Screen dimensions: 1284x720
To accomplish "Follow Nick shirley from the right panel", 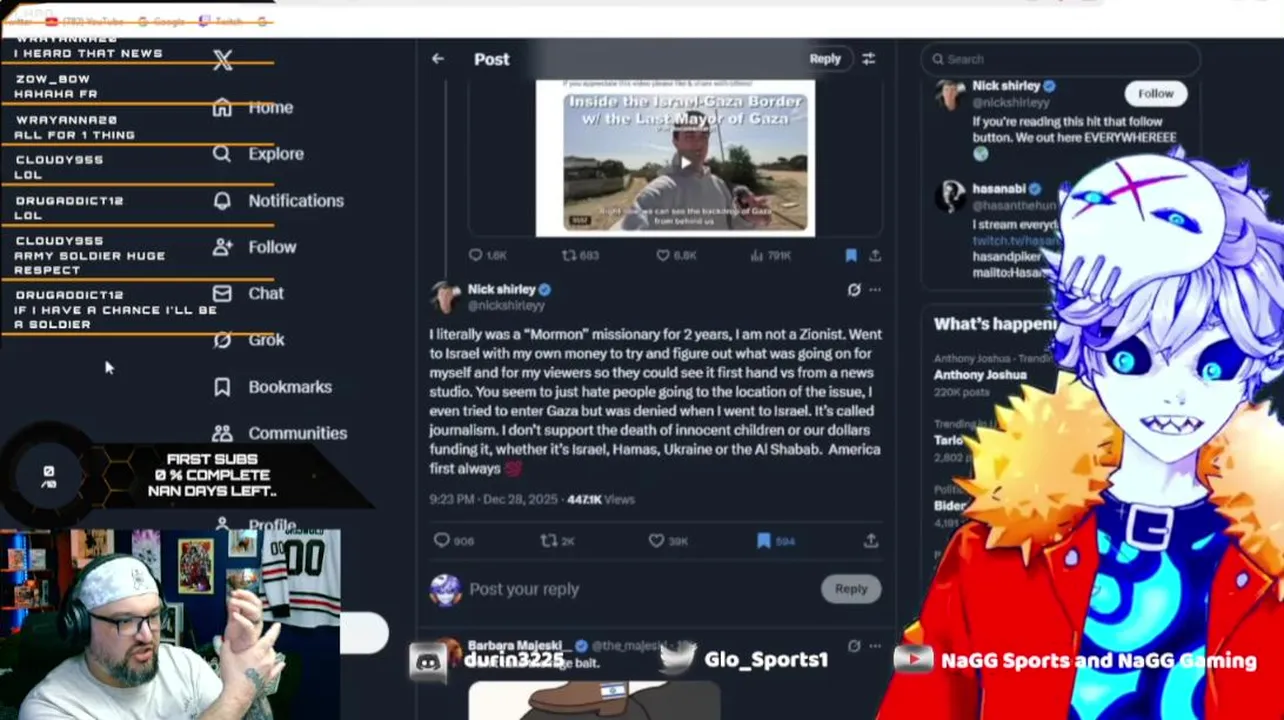I will coord(1155,94).
